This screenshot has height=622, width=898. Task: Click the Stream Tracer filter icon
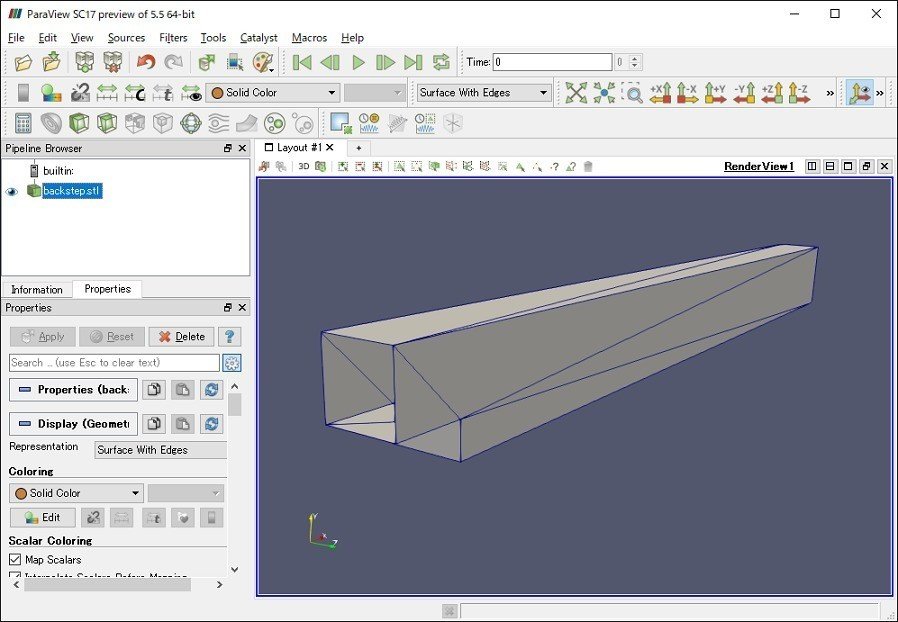219,123
